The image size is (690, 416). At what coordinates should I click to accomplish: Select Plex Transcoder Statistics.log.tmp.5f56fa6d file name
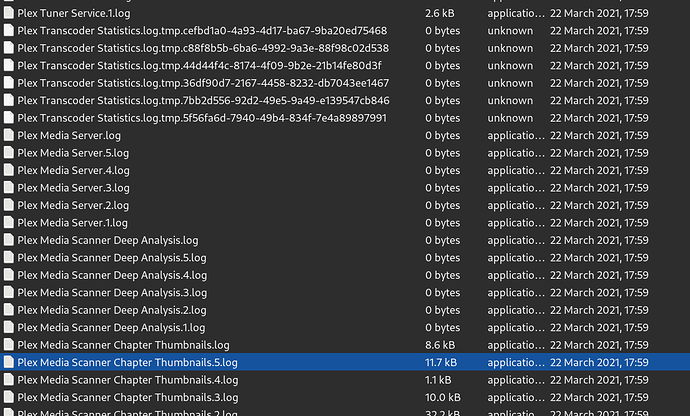coord(202,118)
